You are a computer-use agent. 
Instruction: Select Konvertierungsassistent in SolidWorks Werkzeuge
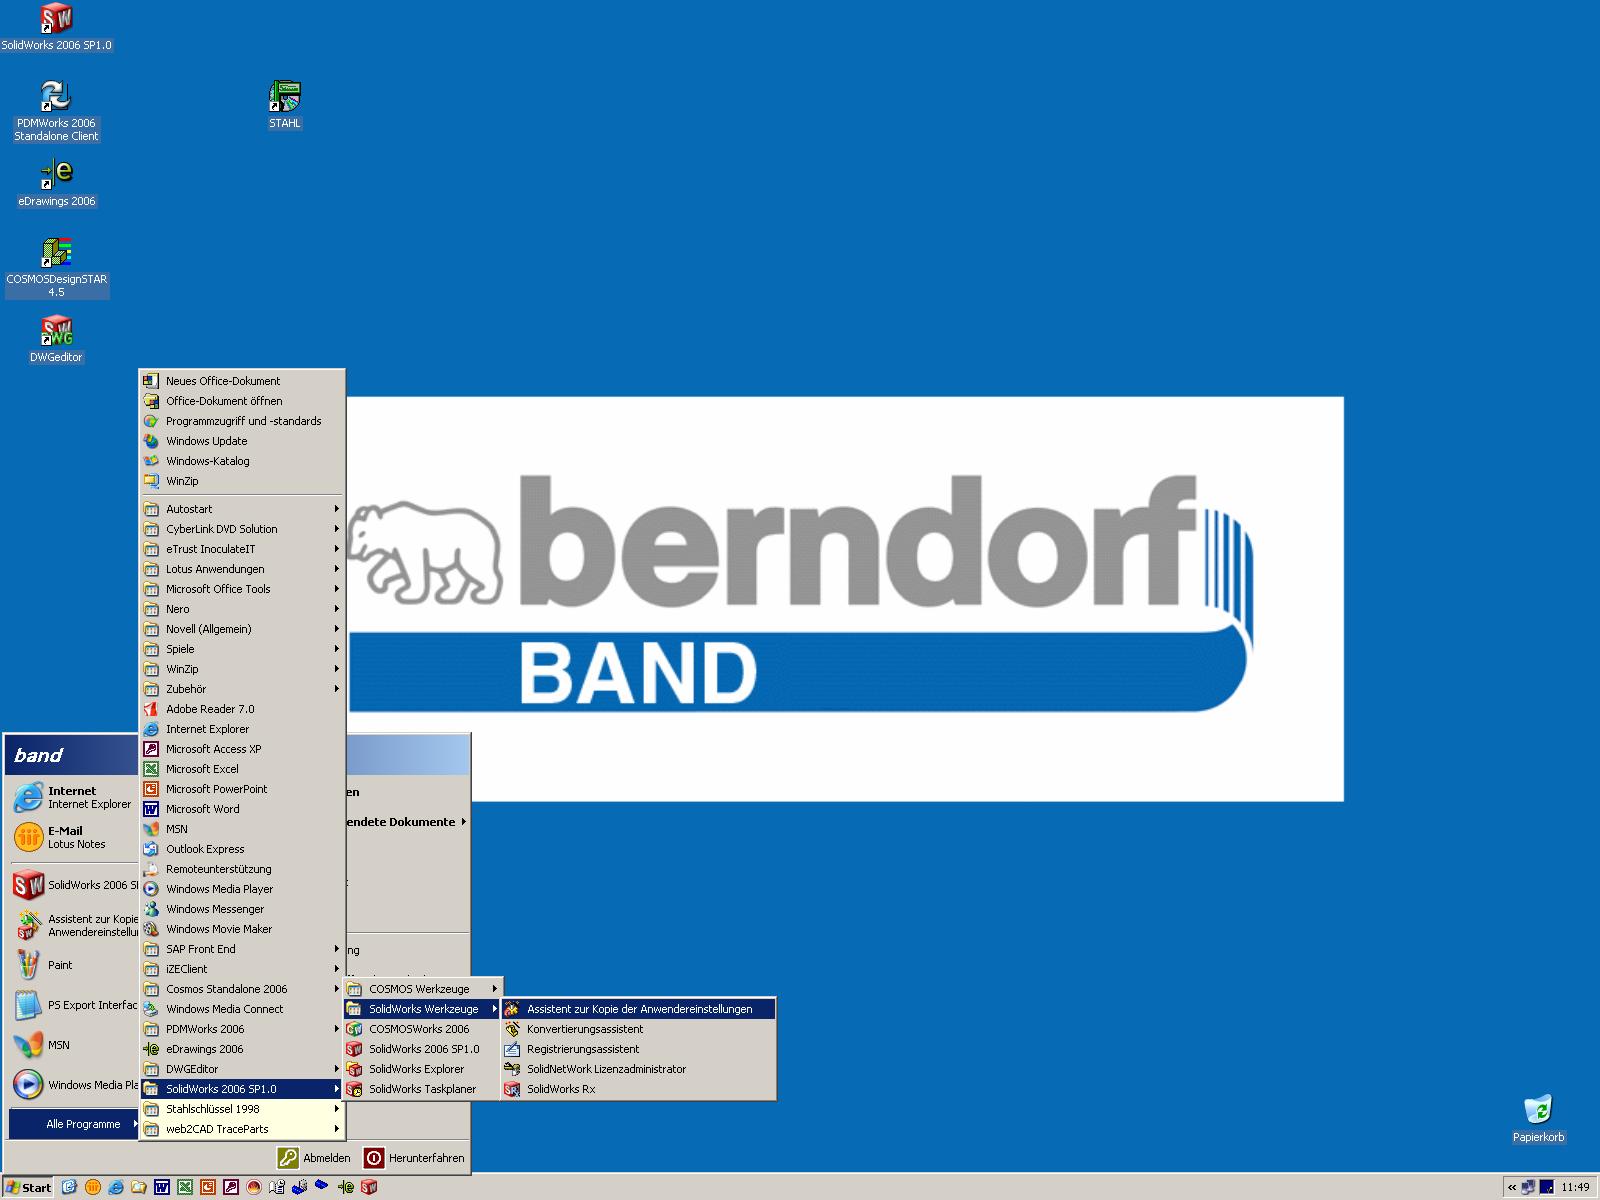[638, 1029]
